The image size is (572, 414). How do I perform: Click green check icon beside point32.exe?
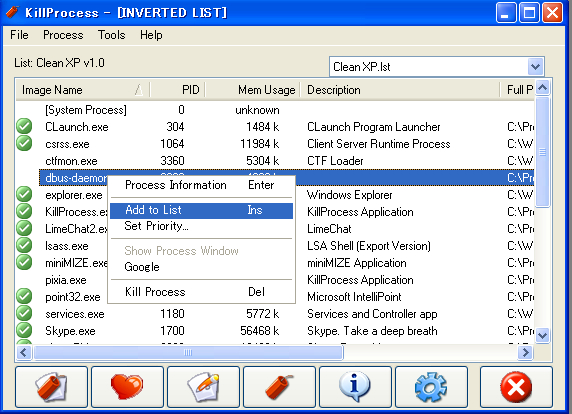click(24, 297)
